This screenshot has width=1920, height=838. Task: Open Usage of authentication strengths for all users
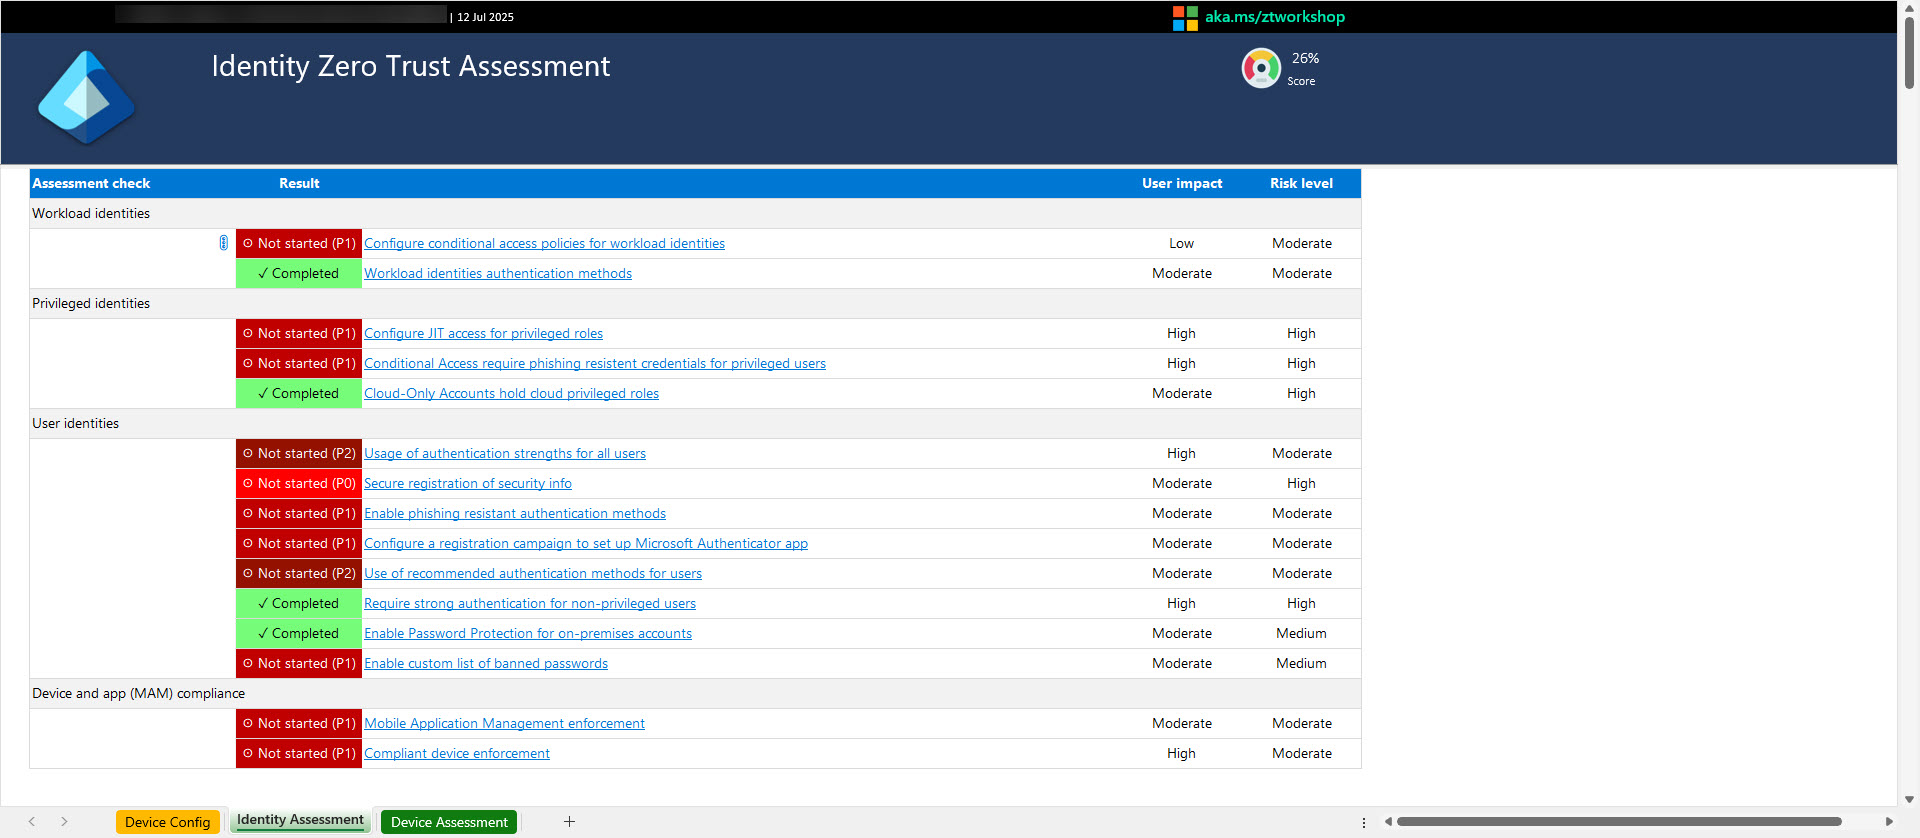click(505, 453)
